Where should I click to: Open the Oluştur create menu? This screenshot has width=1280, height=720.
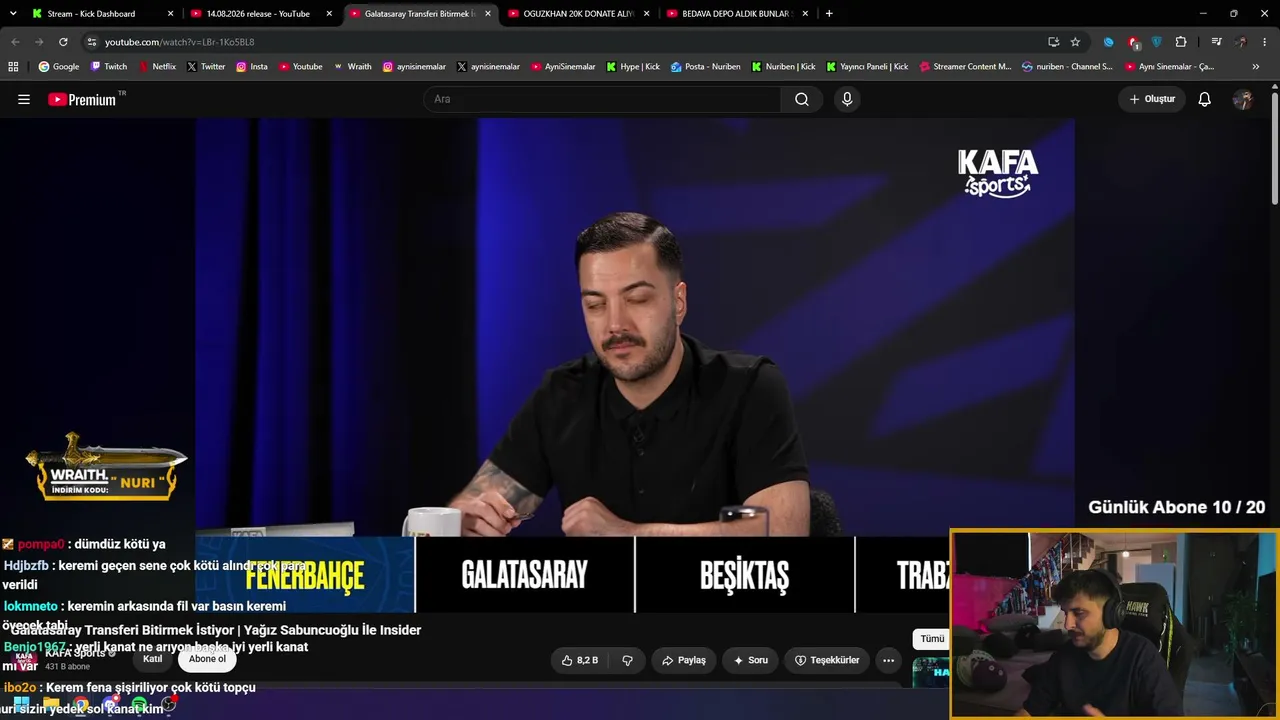point(1152,99)
